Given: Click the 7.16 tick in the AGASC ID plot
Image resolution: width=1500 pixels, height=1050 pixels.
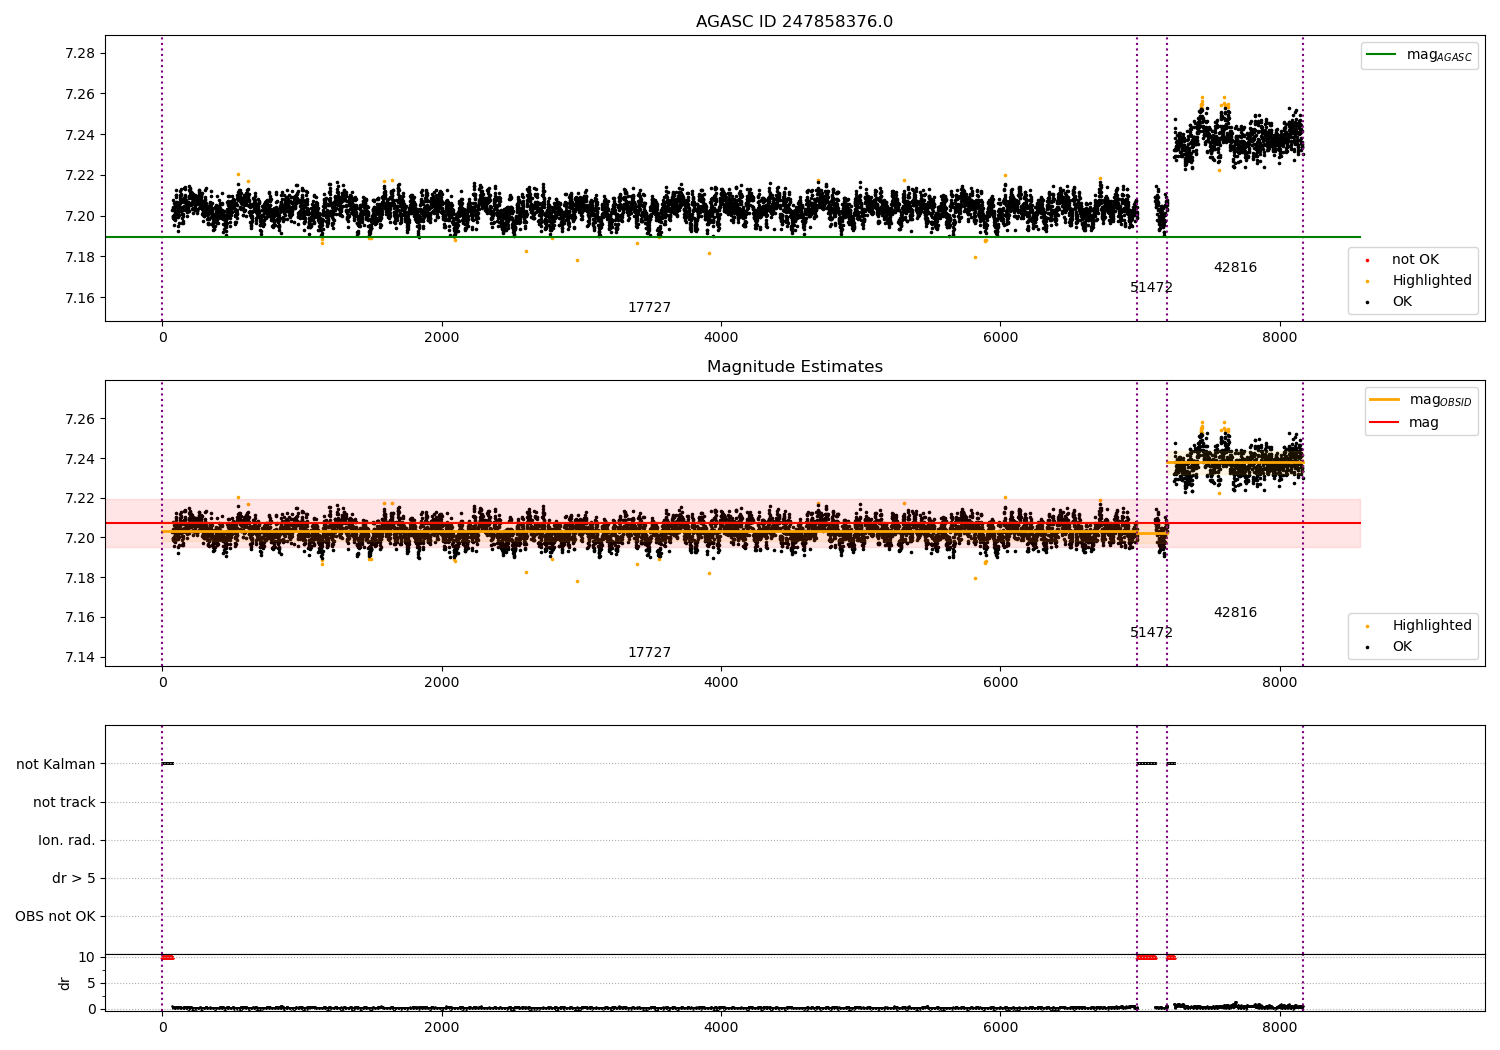Looking at the screenshot, I should coord(78,298).
